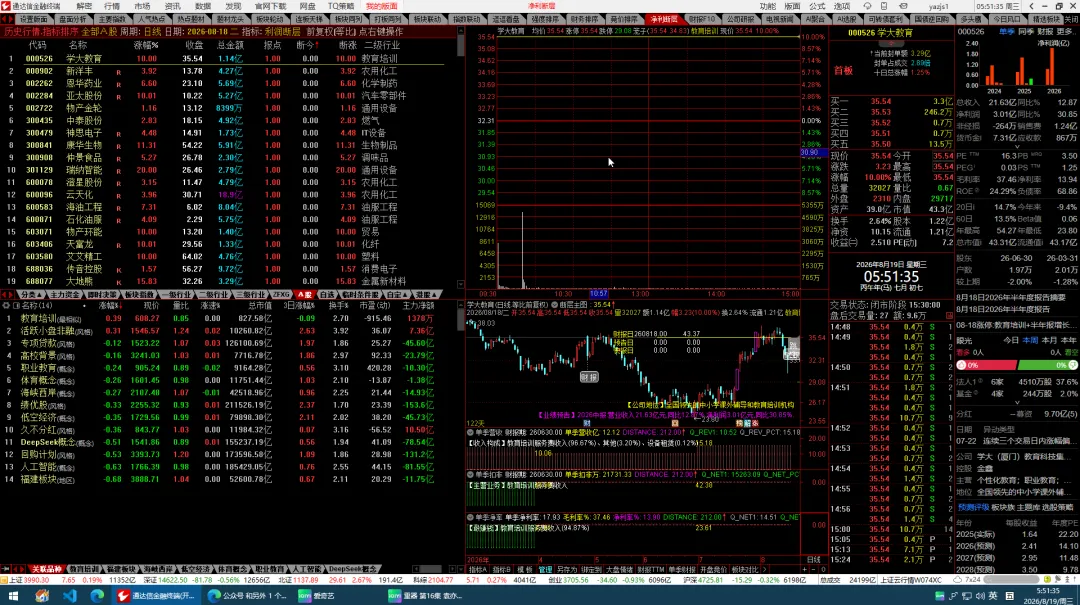This screenshot has width=1080, height=605.
Task: Expand the chevron under 基金 holdings row
Action: pyautogui.click(x=1017, y=403)
